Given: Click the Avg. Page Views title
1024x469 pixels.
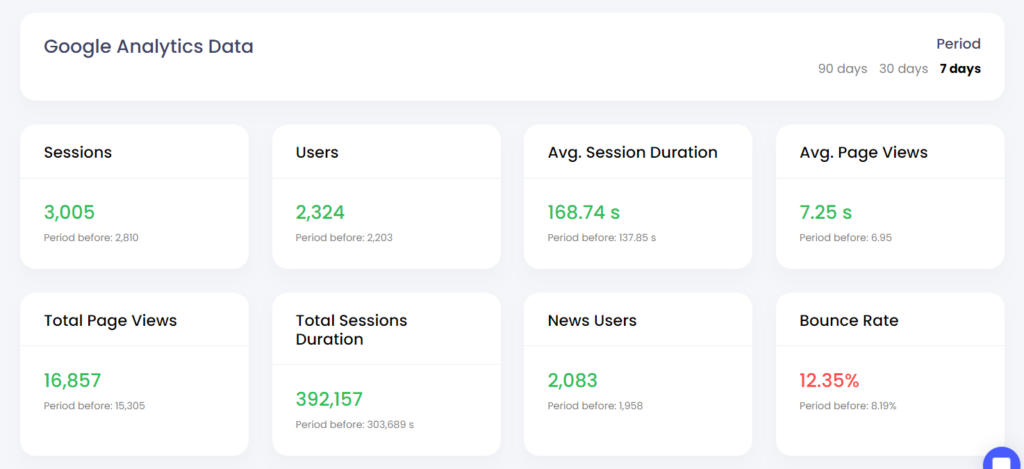Looking at the screenshot, I should (863, 152).
